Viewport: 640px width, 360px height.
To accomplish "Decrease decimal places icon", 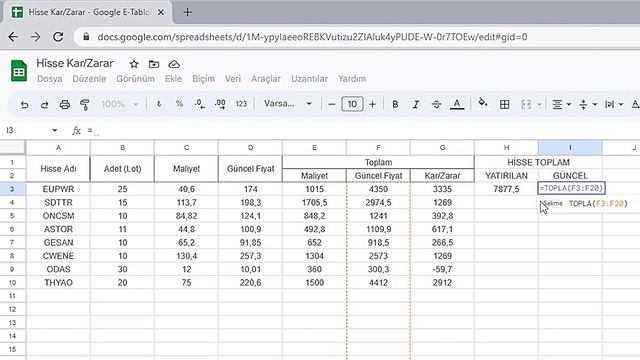I will coord(200,104).
